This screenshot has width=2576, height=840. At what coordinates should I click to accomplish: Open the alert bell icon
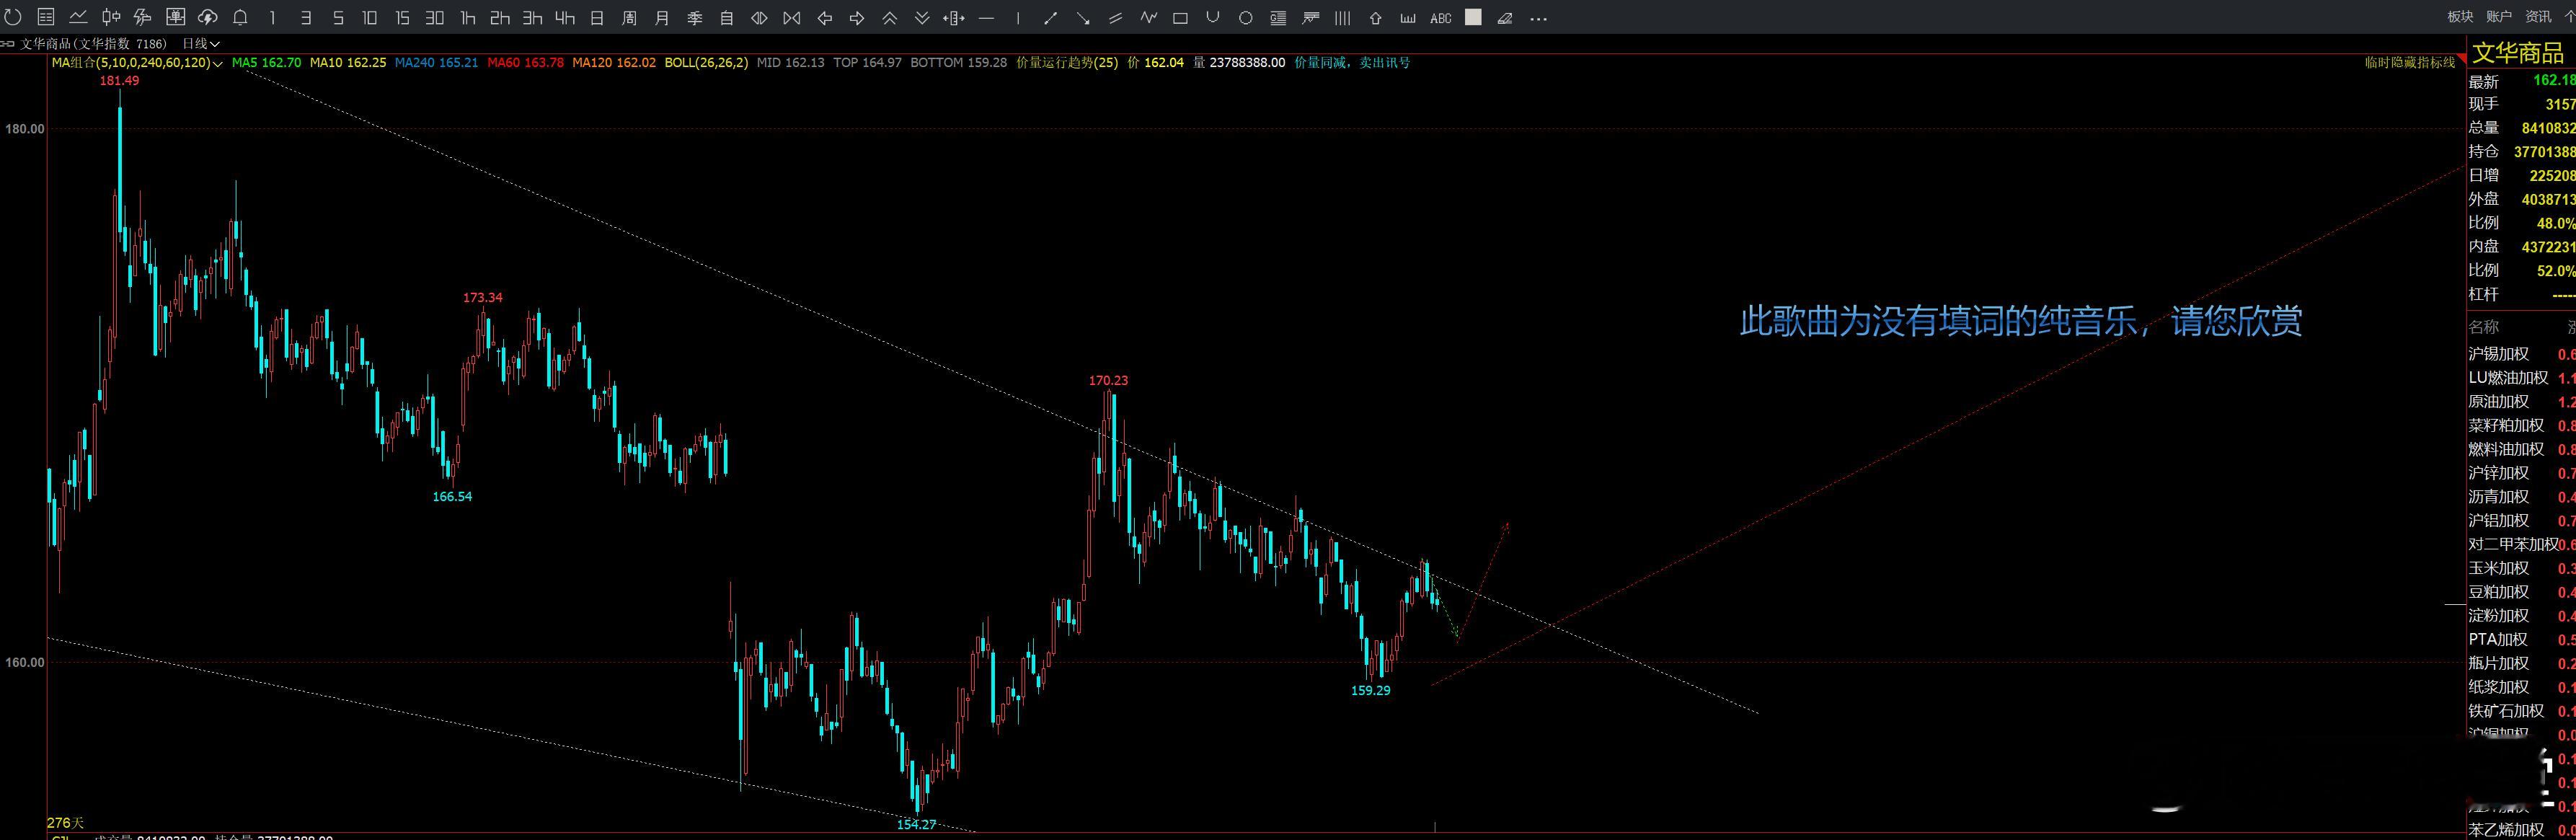tap(240, 17)
